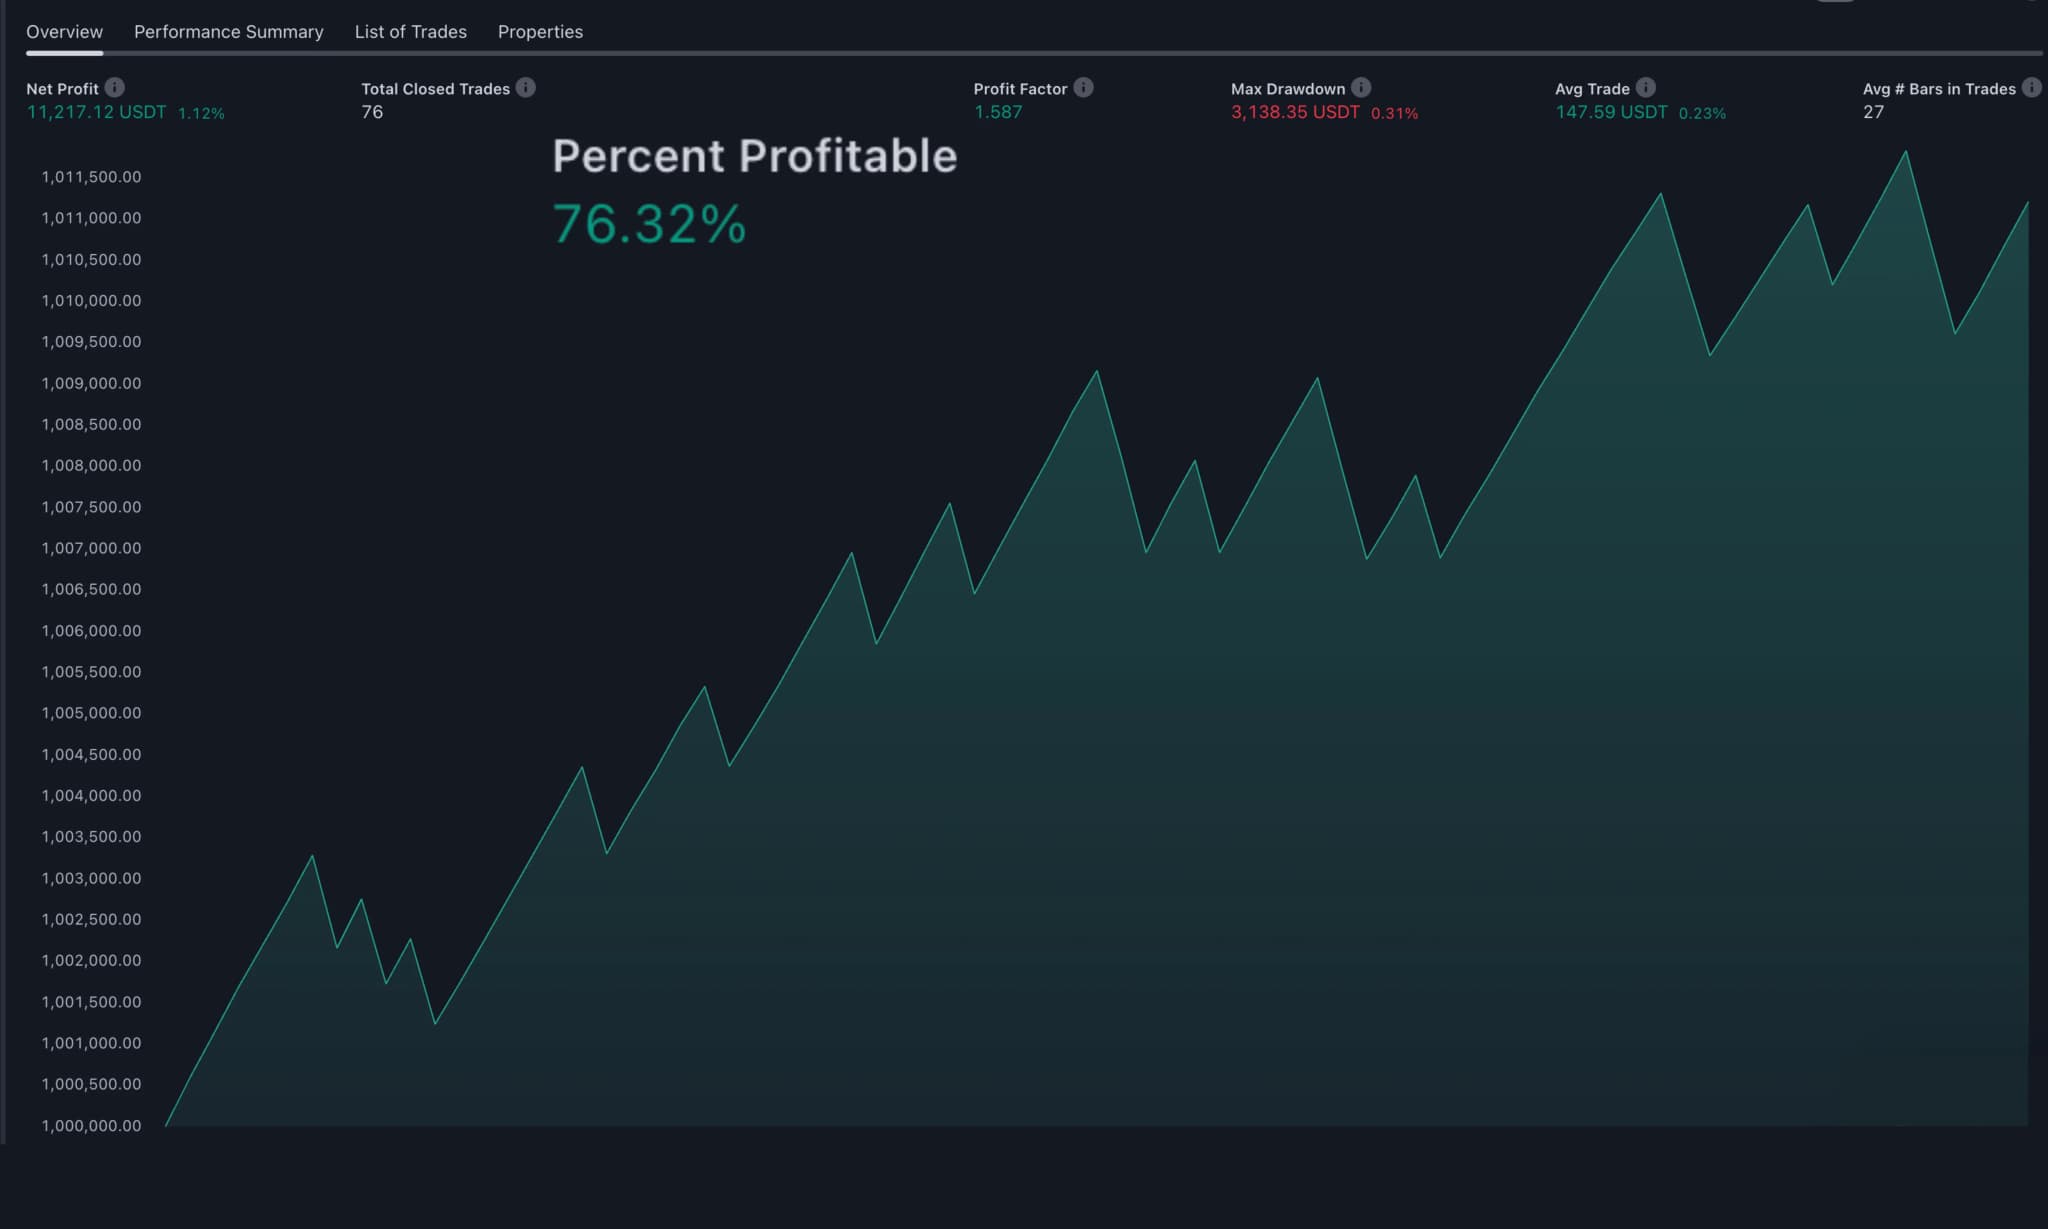Click the peak of the equity curve
This screenshot has height=1229, width=2048.
[1905, 152]
